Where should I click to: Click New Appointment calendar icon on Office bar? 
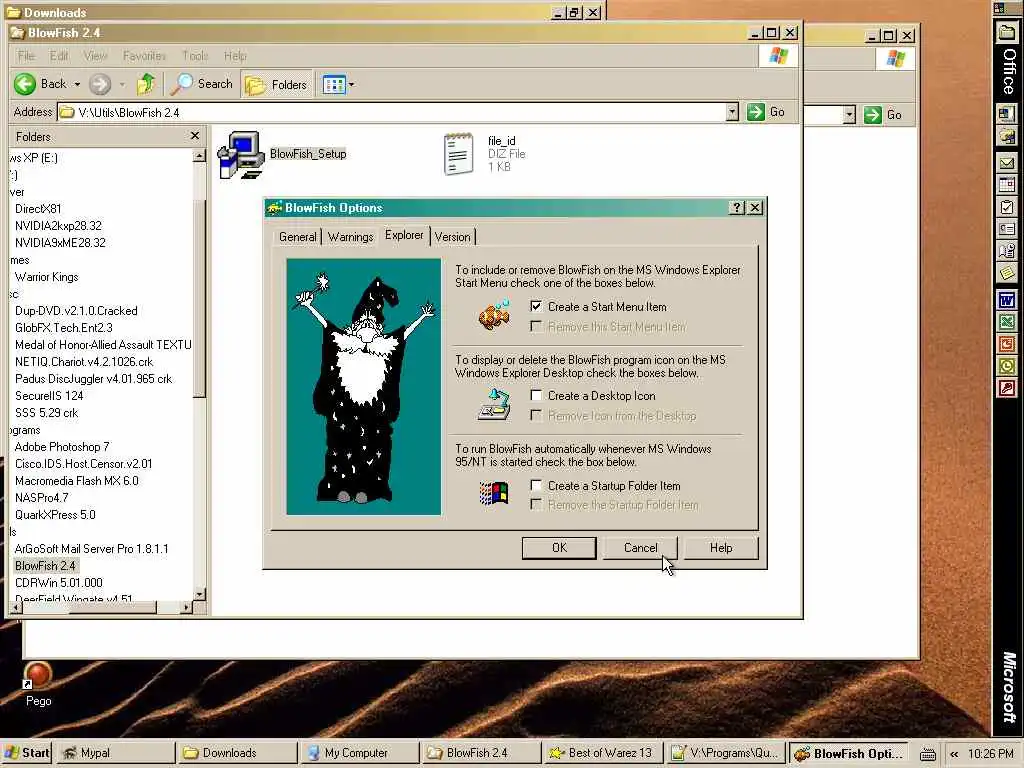1006,185
